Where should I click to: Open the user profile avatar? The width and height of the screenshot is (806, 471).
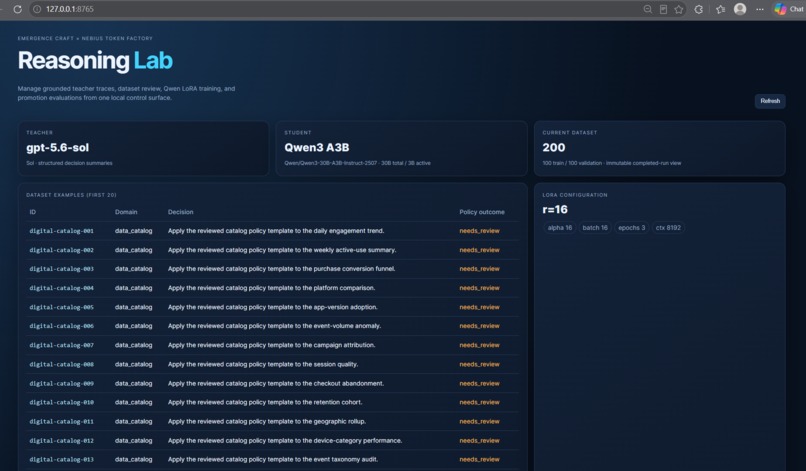740,9
